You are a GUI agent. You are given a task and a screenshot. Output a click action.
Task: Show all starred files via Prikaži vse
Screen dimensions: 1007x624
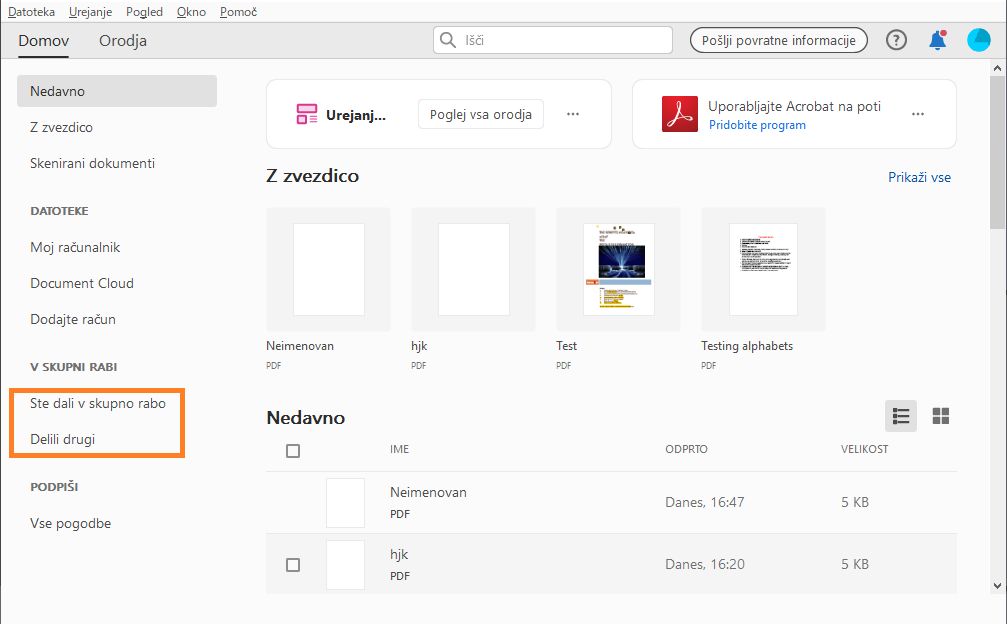919,177
